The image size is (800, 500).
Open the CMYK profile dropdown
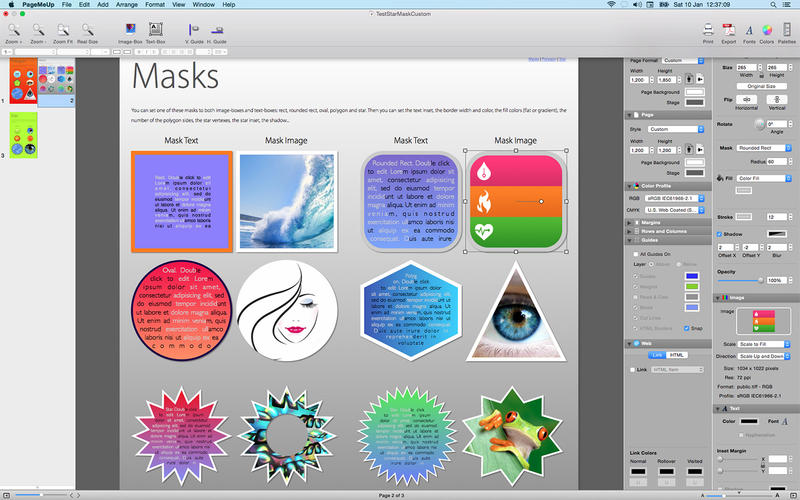point(674,210)
